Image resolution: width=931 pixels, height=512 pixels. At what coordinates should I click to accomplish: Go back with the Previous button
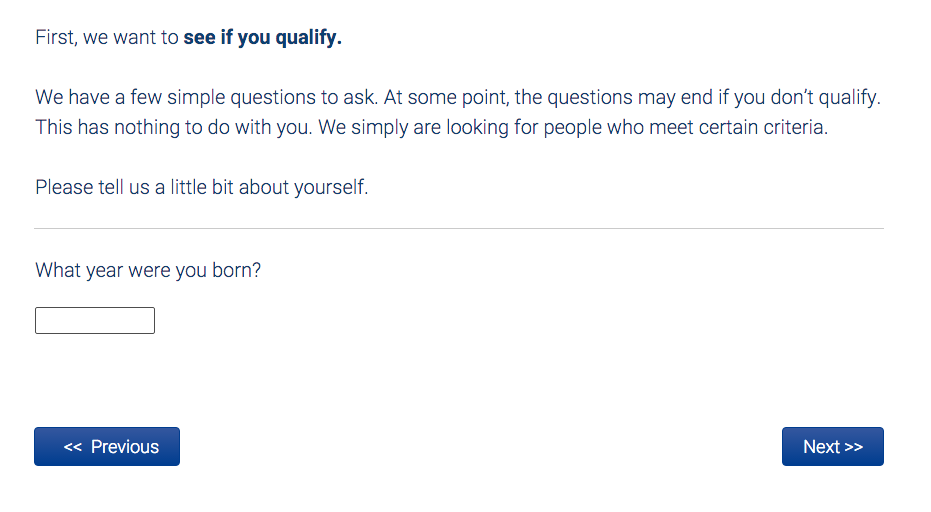107,447
